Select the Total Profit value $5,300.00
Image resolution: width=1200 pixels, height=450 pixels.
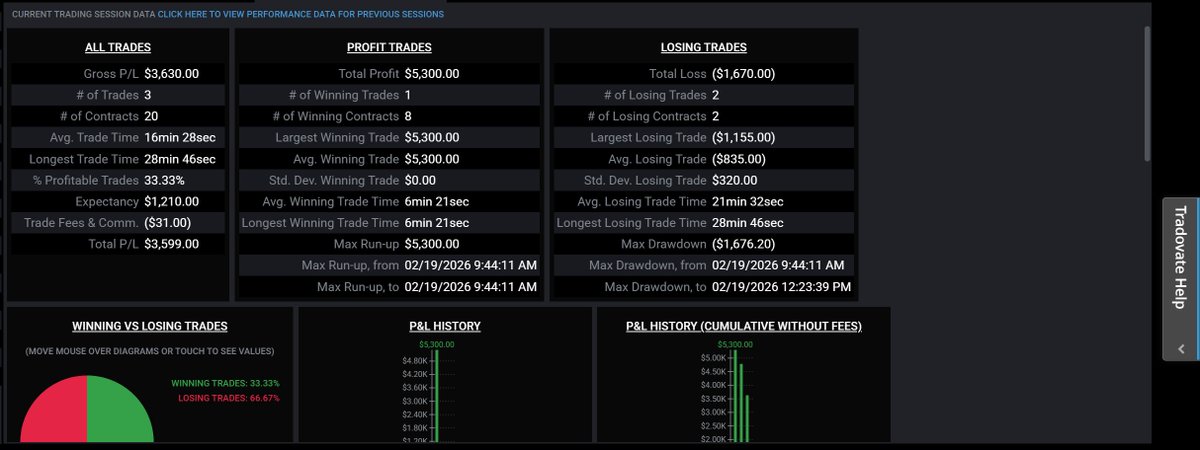pyautogui.click(x=432, y=74)
